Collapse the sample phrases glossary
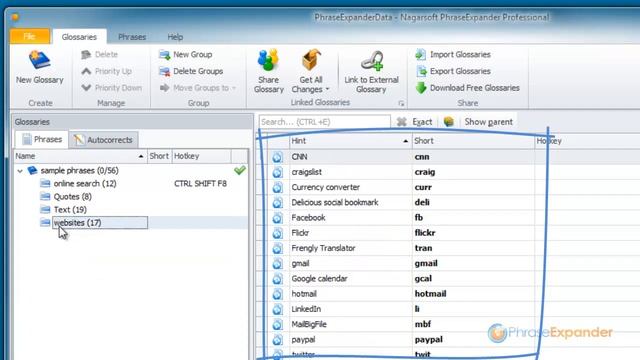The width and height of the screenshot is (640, 360). click(20, 171)
